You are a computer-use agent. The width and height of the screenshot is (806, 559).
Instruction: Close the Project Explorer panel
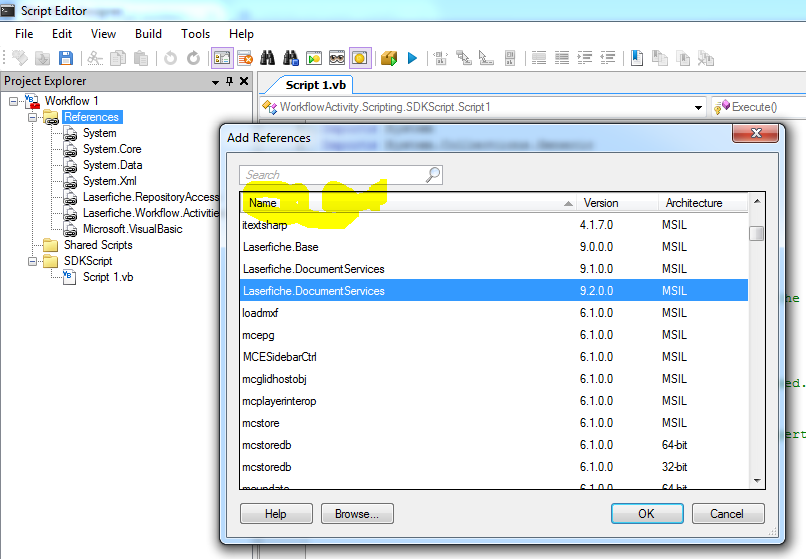[244, 81]
